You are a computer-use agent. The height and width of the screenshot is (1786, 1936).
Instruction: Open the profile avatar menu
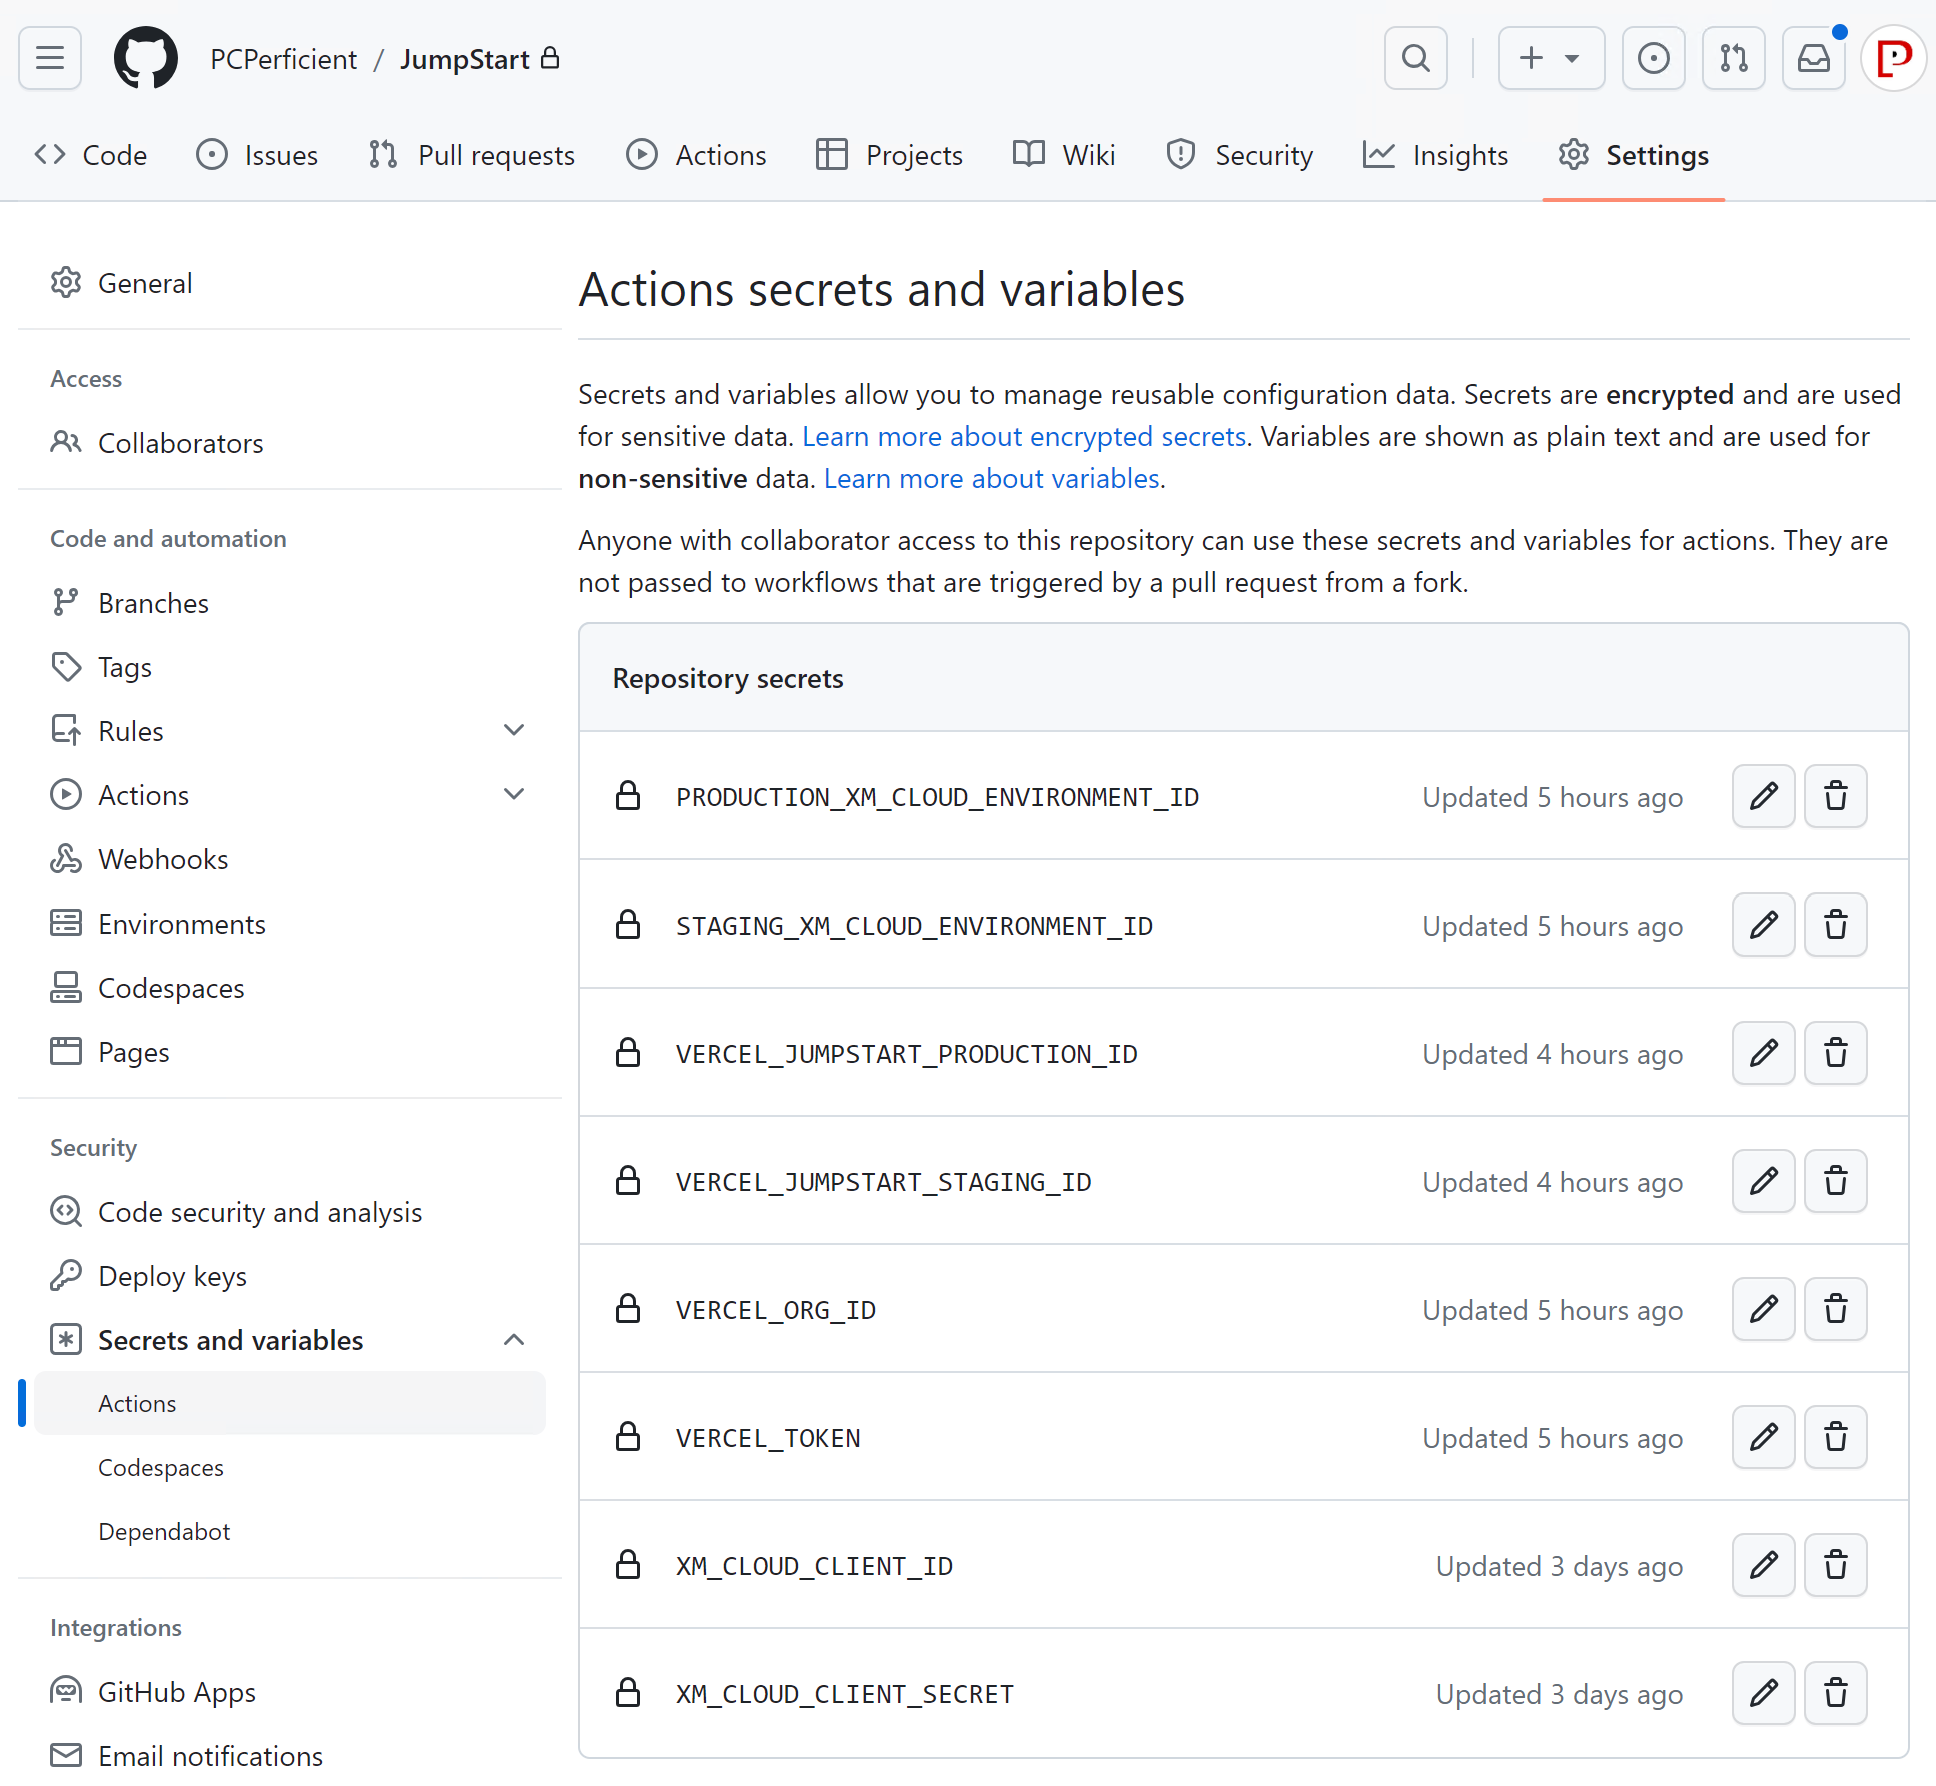pyautogui.click(x=1892, y=58)
